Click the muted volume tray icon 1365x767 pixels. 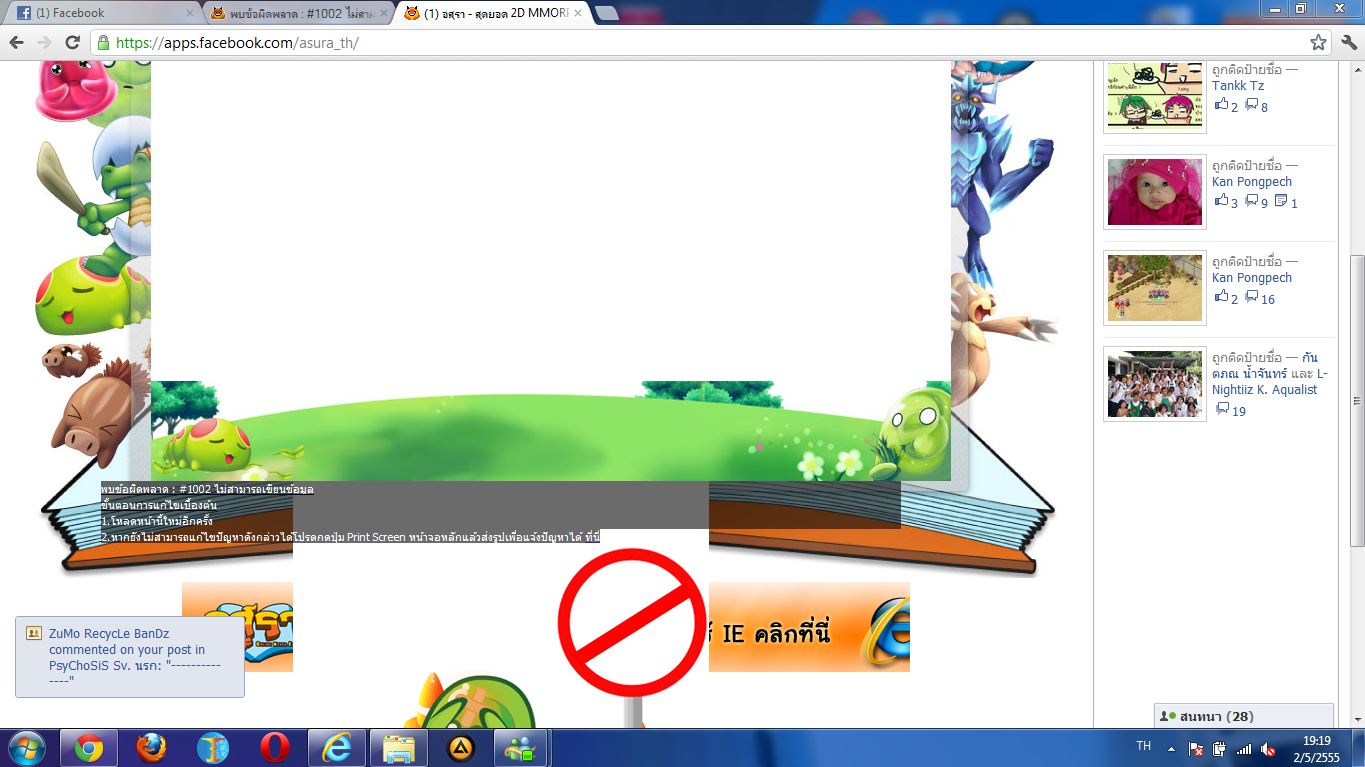tap(1268, 748)
